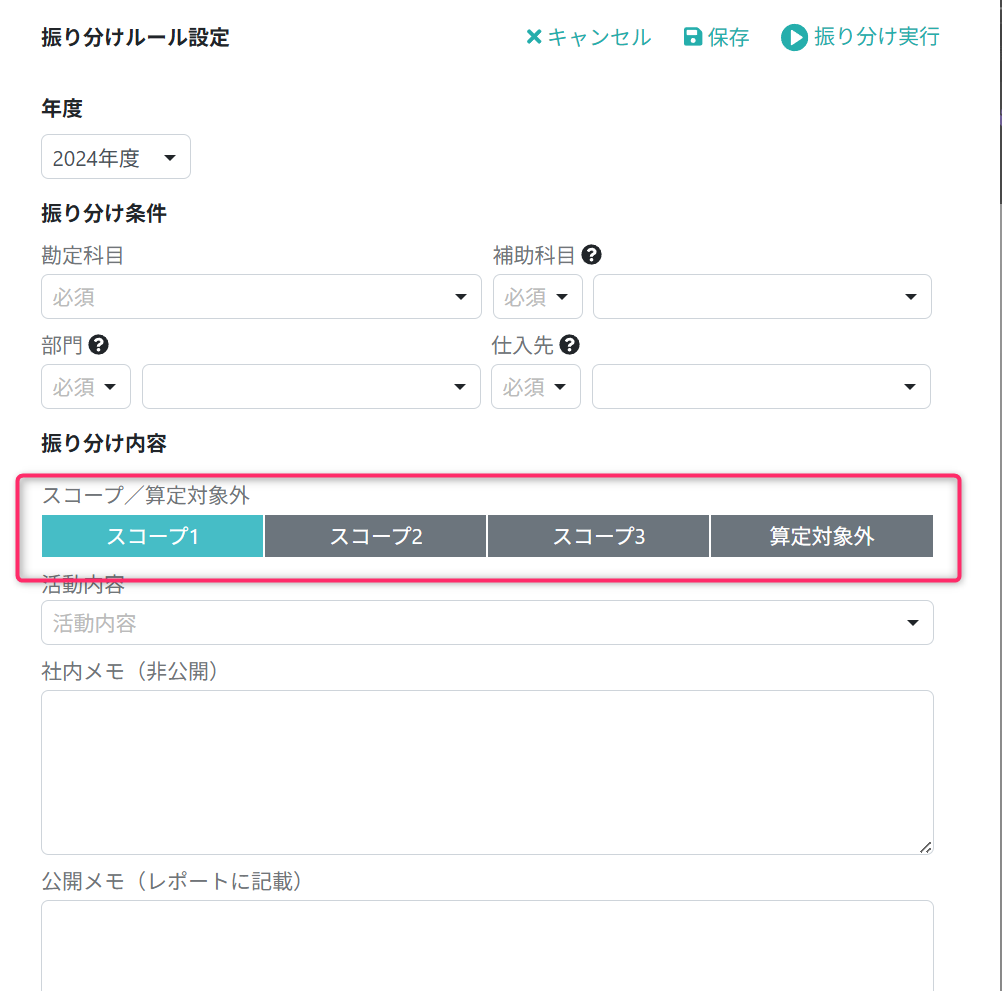Select the 算定対象外 option
This screenshot has height=991, width=1002.
pos(821,536)
